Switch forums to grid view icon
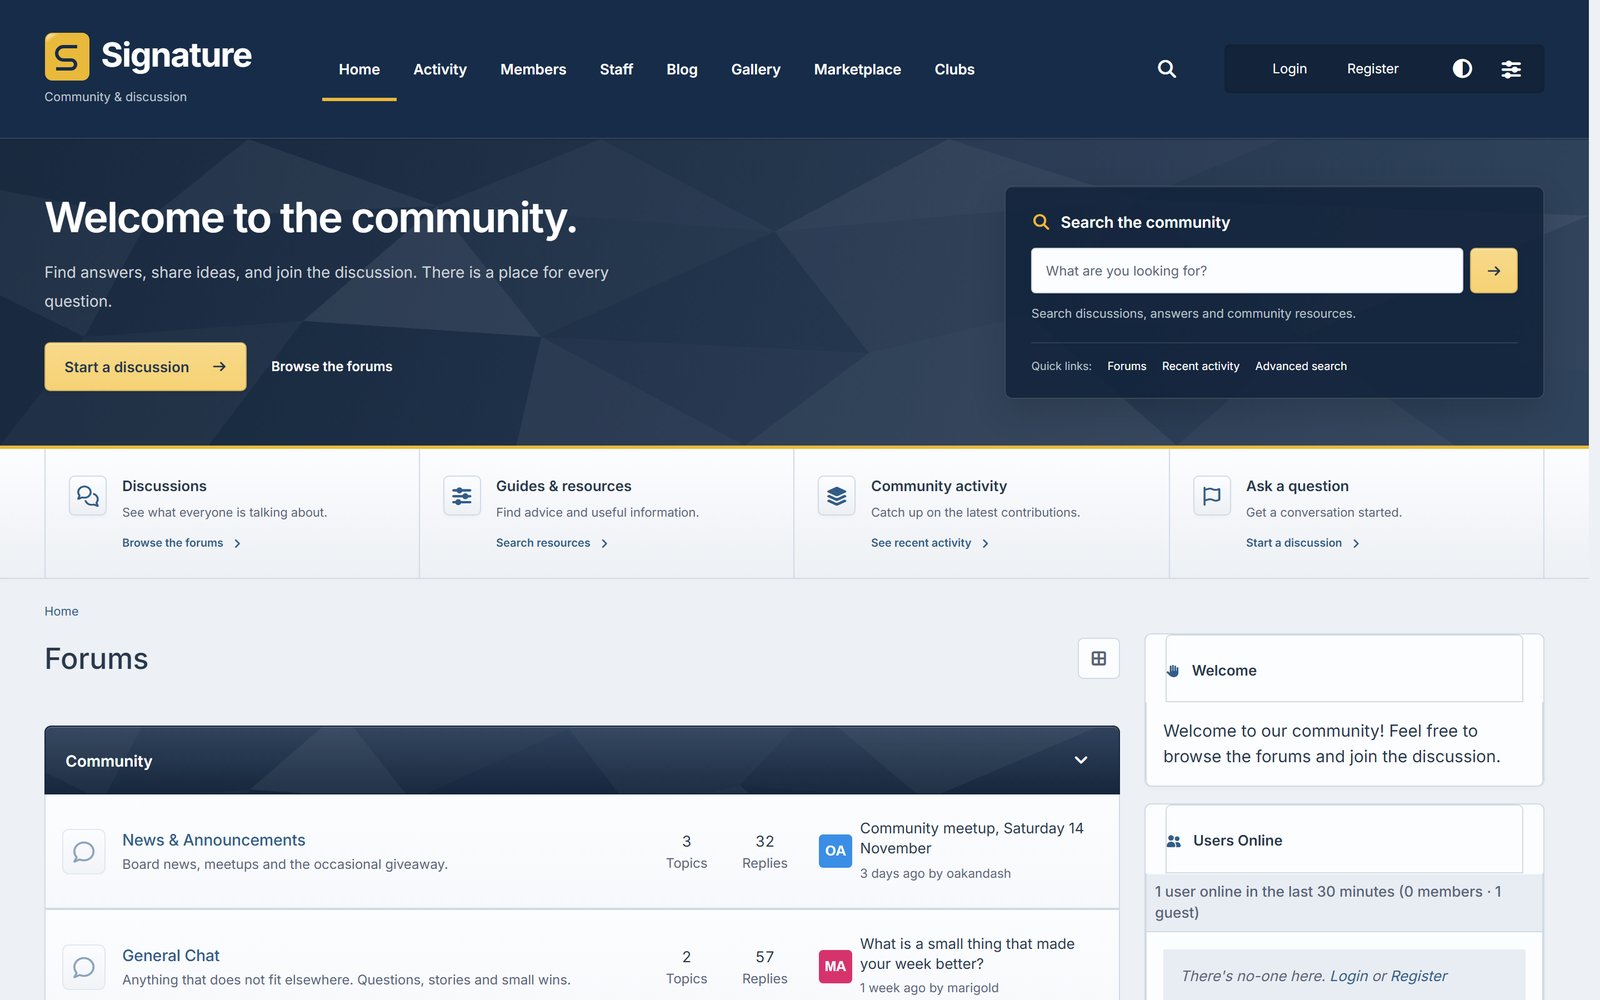Image resolution: width=1600 pixels, height=1000 pixels. [1099, 658]
